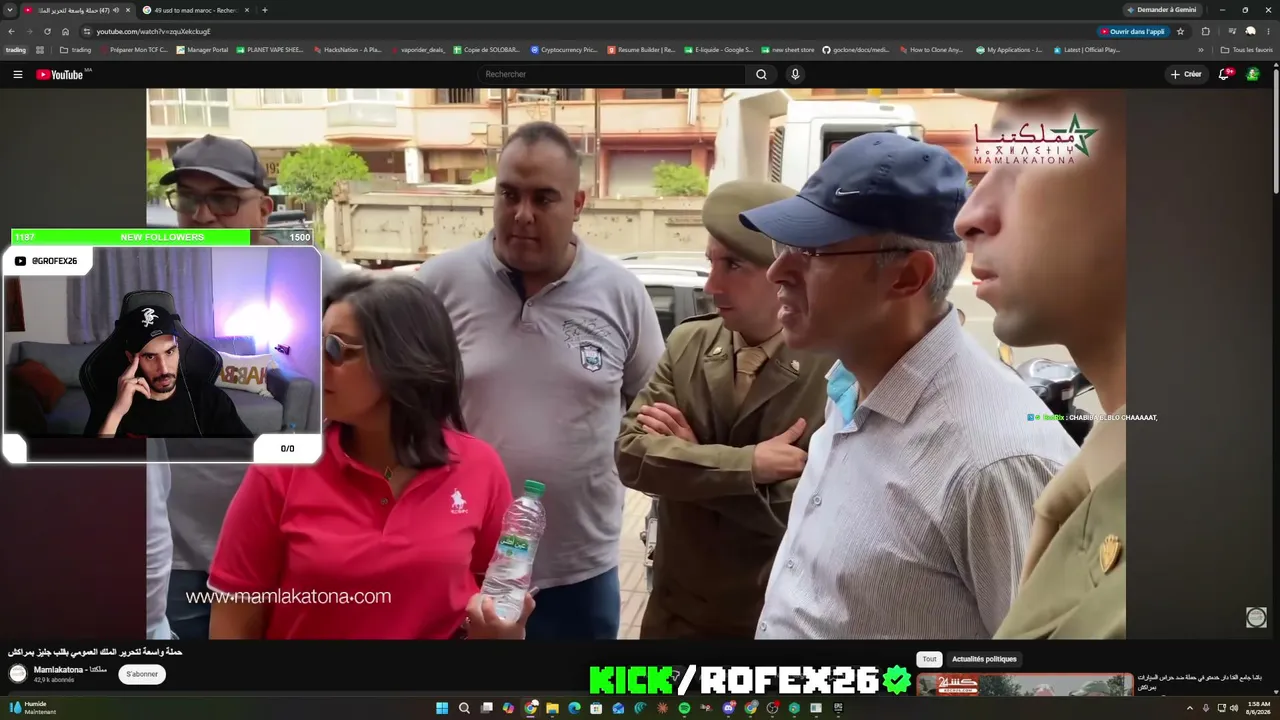This screenshot has width=1280, height=720.
Task: Open the 'HacksNation' bookmark
Action: (x=347, y=50)
